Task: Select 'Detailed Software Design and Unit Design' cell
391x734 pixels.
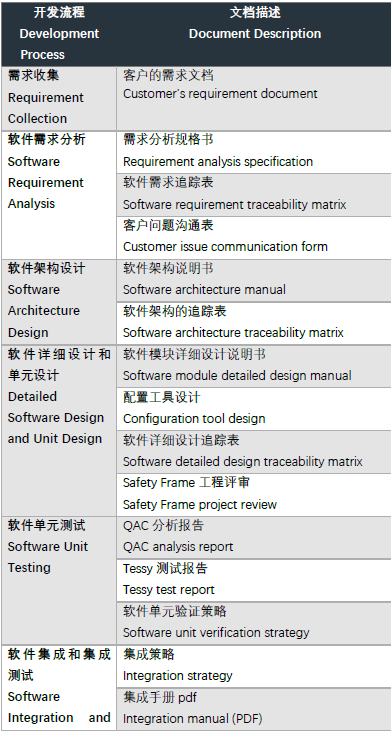Action: [x=59, y=431]
